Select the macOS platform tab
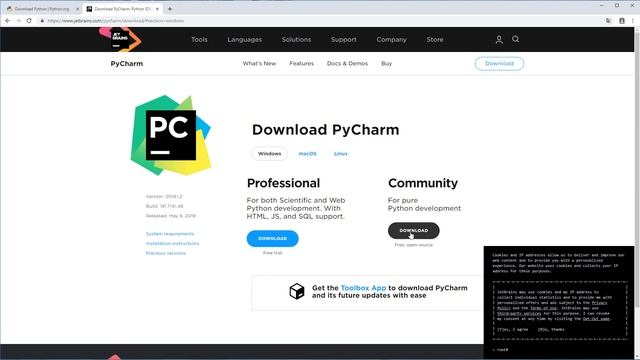 coord(307,154)
